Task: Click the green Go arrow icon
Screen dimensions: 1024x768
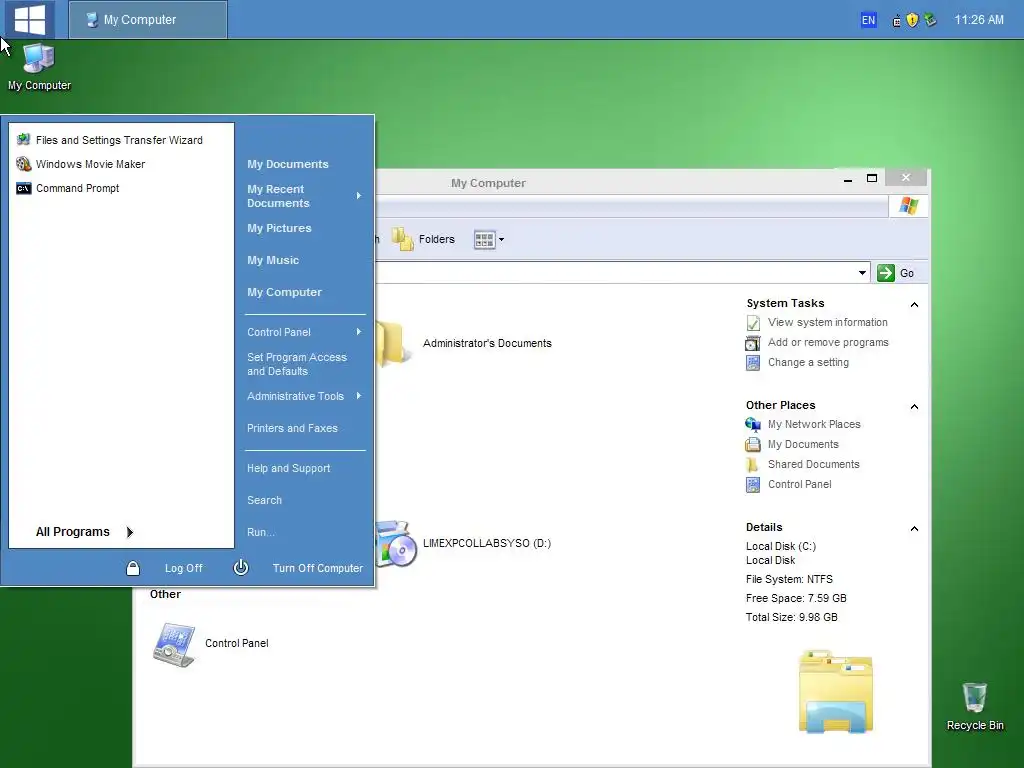Action: [x=886, y=273]
